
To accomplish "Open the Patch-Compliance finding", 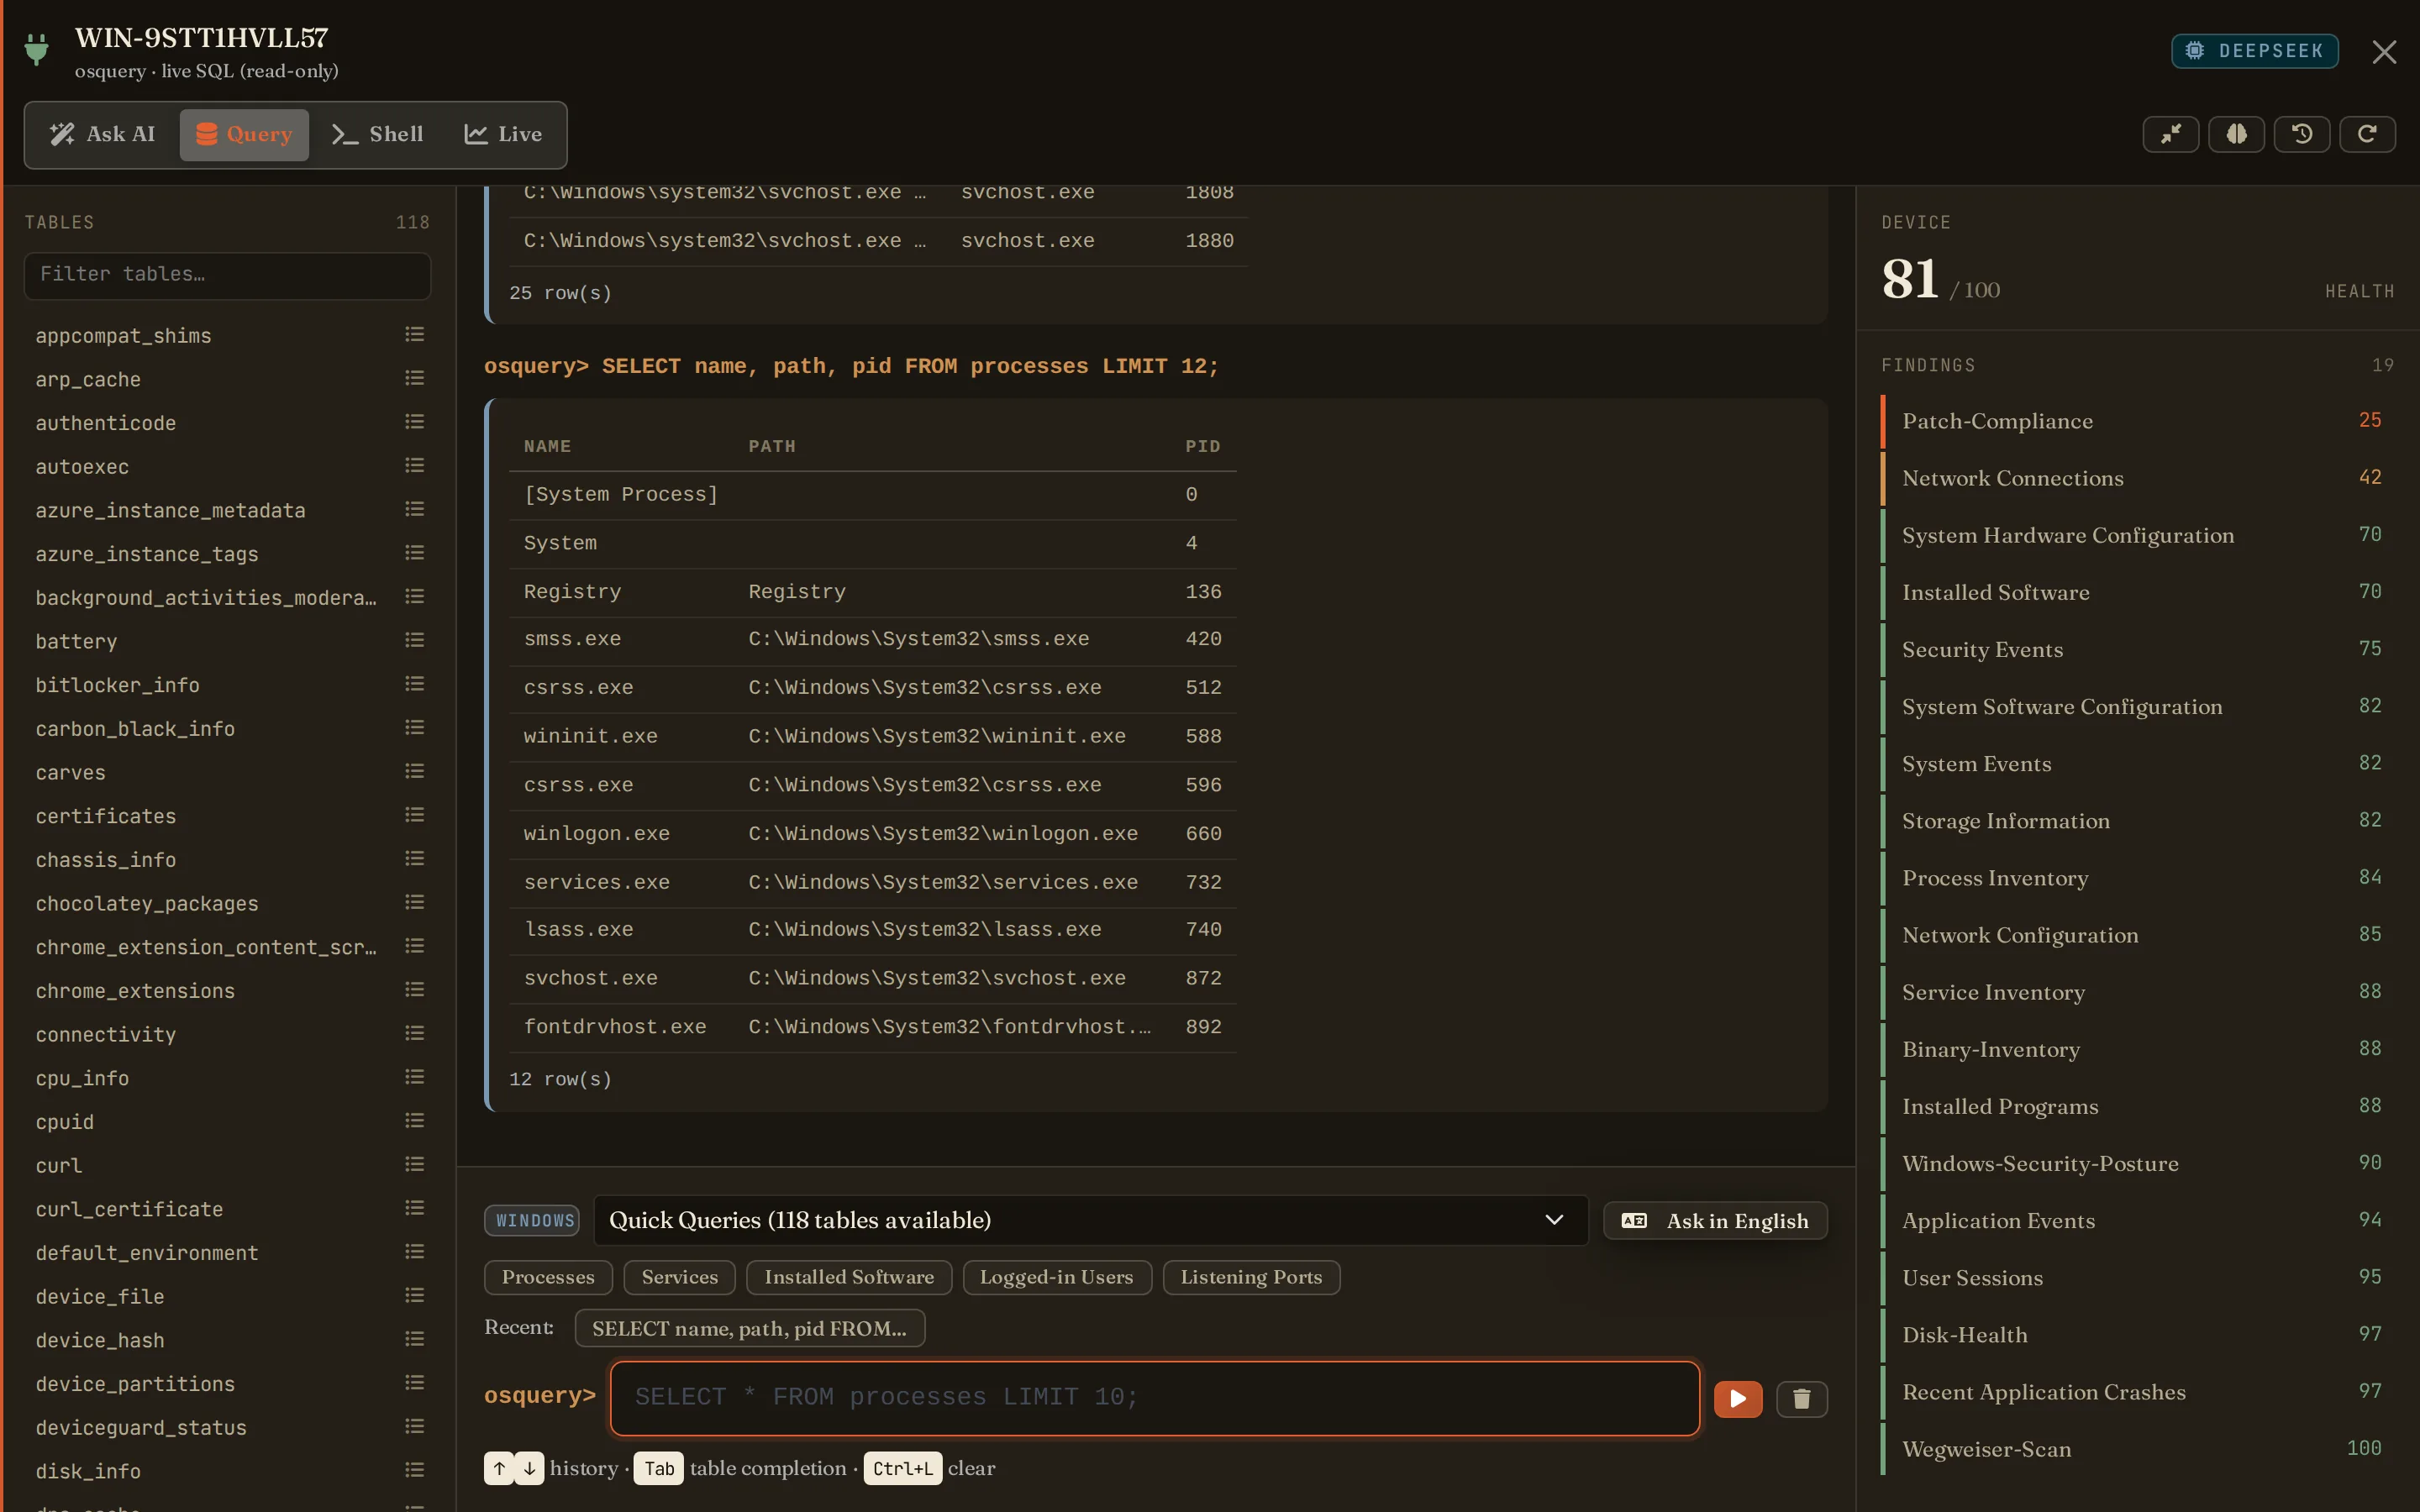I will pos(2138,421).
